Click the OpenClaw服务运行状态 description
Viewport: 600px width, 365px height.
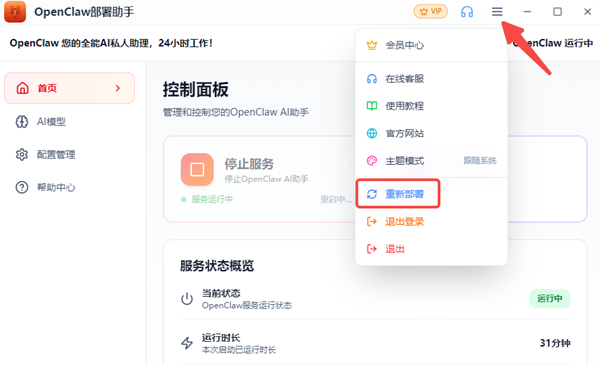[247, 305]
